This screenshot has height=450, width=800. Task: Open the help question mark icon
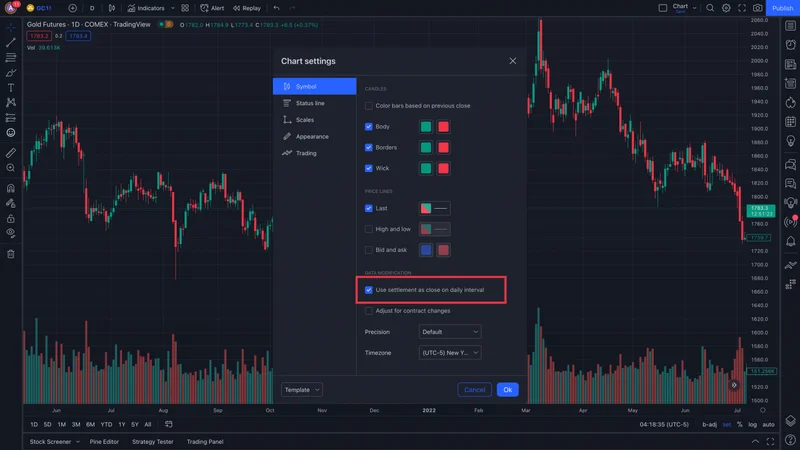(790, 439)
